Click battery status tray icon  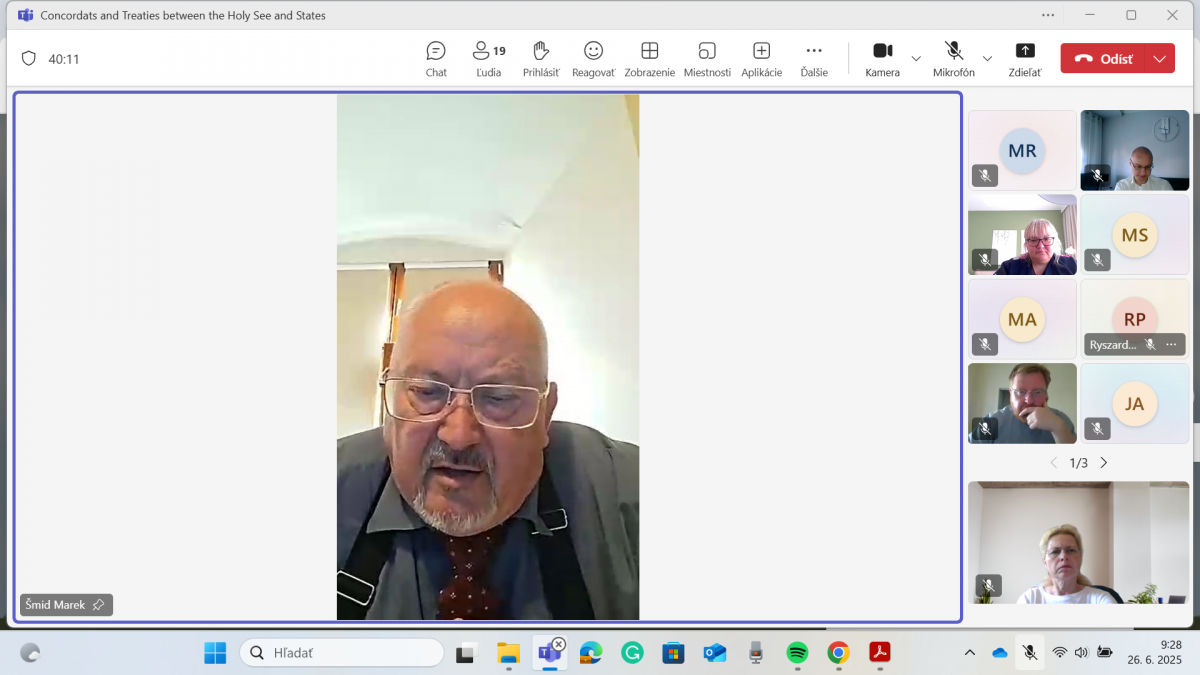(1104, 653)
